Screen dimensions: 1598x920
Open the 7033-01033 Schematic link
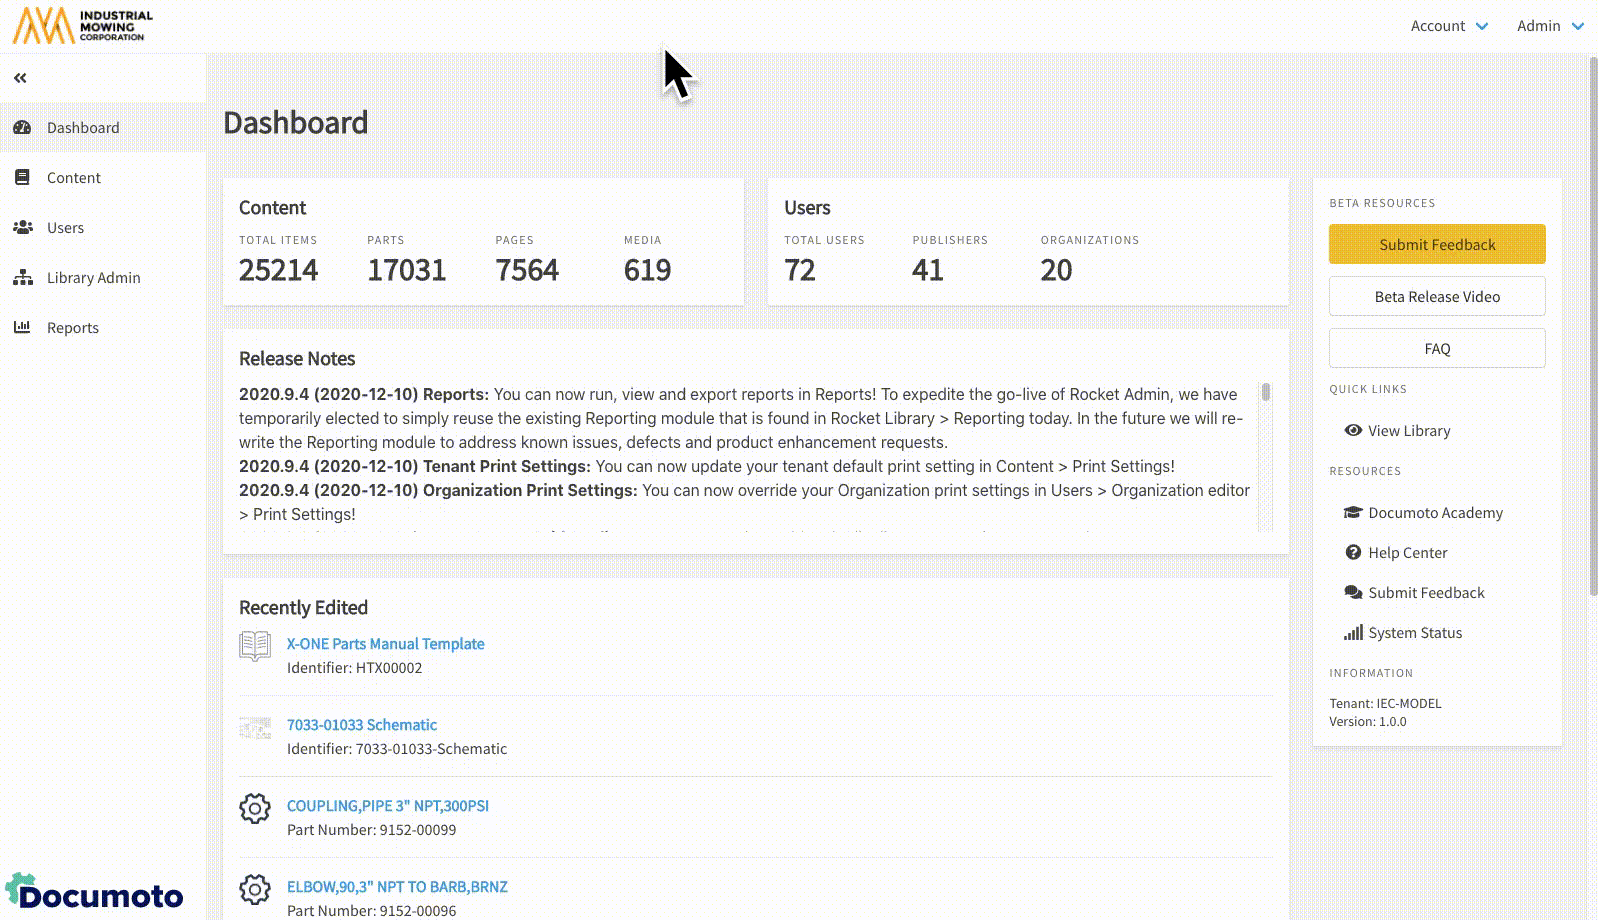click(361, 725)
